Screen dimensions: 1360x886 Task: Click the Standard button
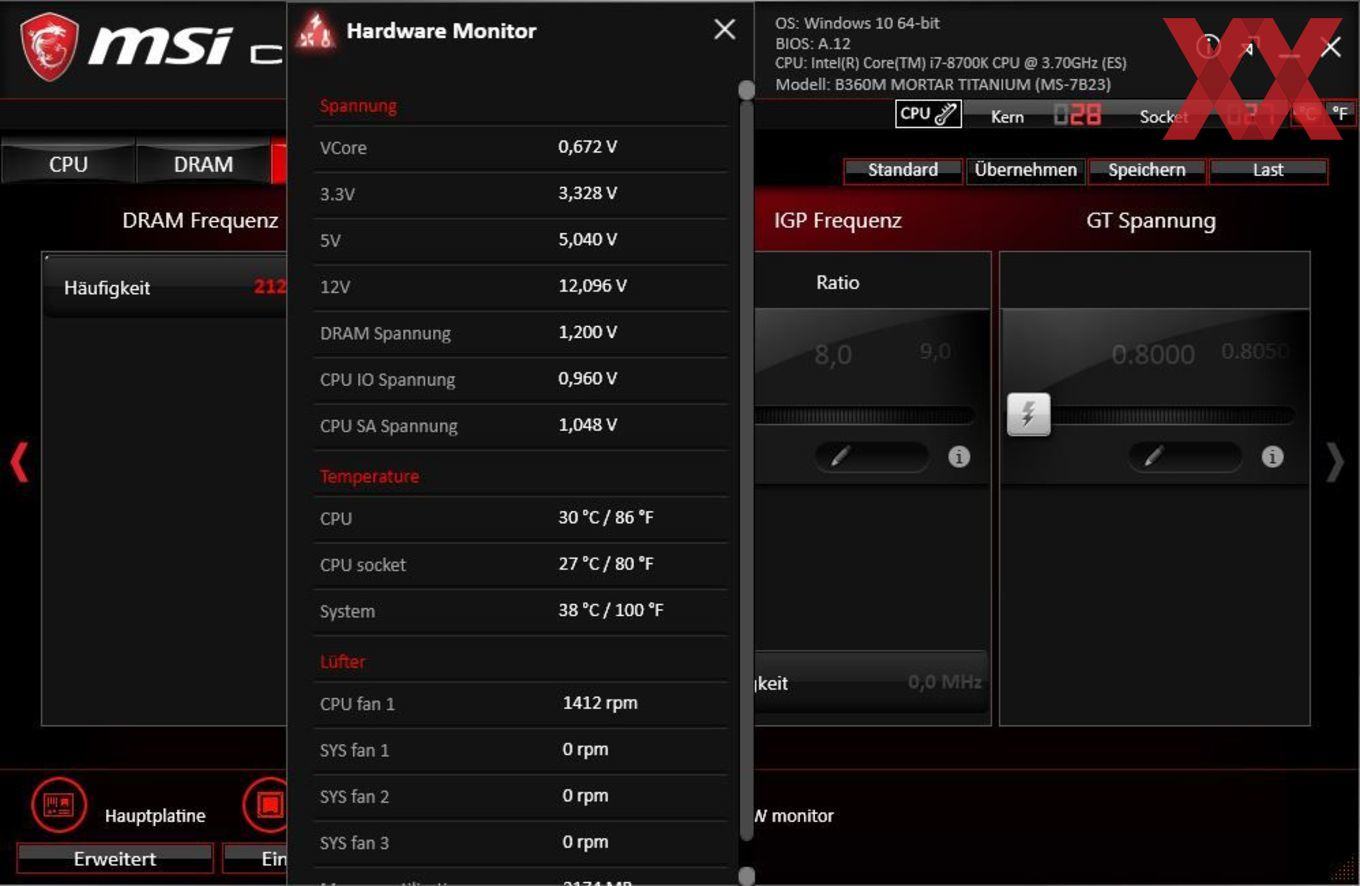(x=903, y=170)
